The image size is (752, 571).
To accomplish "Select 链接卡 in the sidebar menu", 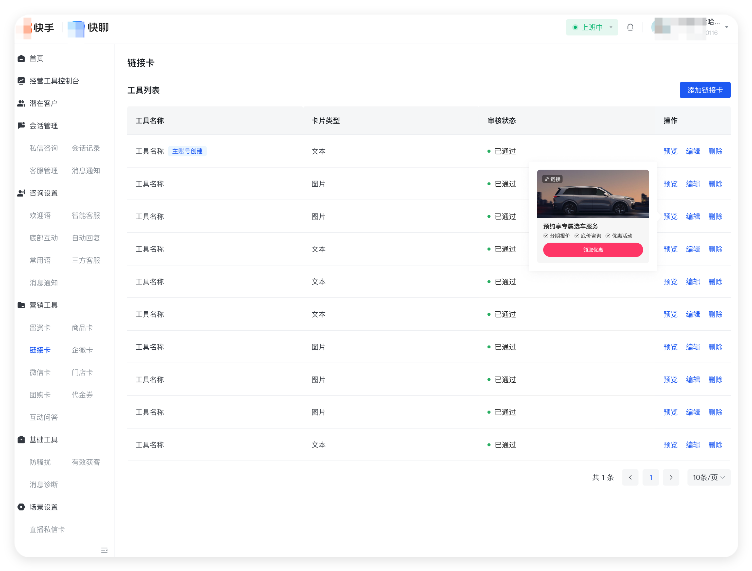I will tap(39, 350).
